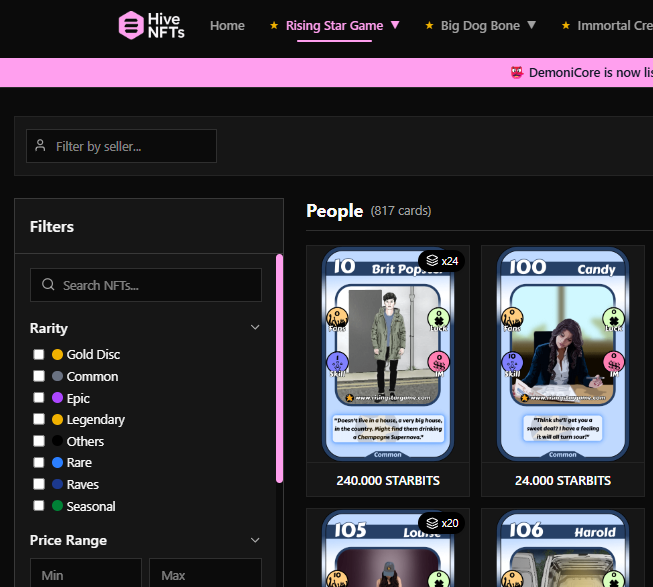Click the stack icon on Louise card
Viewport: 653px width, 587px height.
pos(431,523)
